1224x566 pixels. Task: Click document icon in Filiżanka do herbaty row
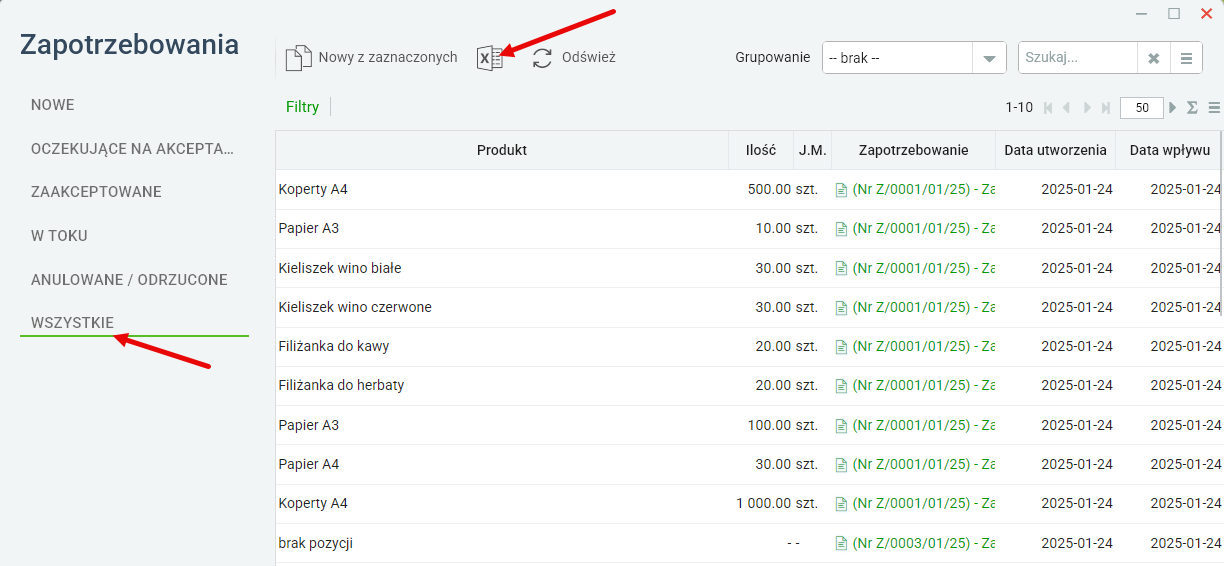[x=841, y=386]
